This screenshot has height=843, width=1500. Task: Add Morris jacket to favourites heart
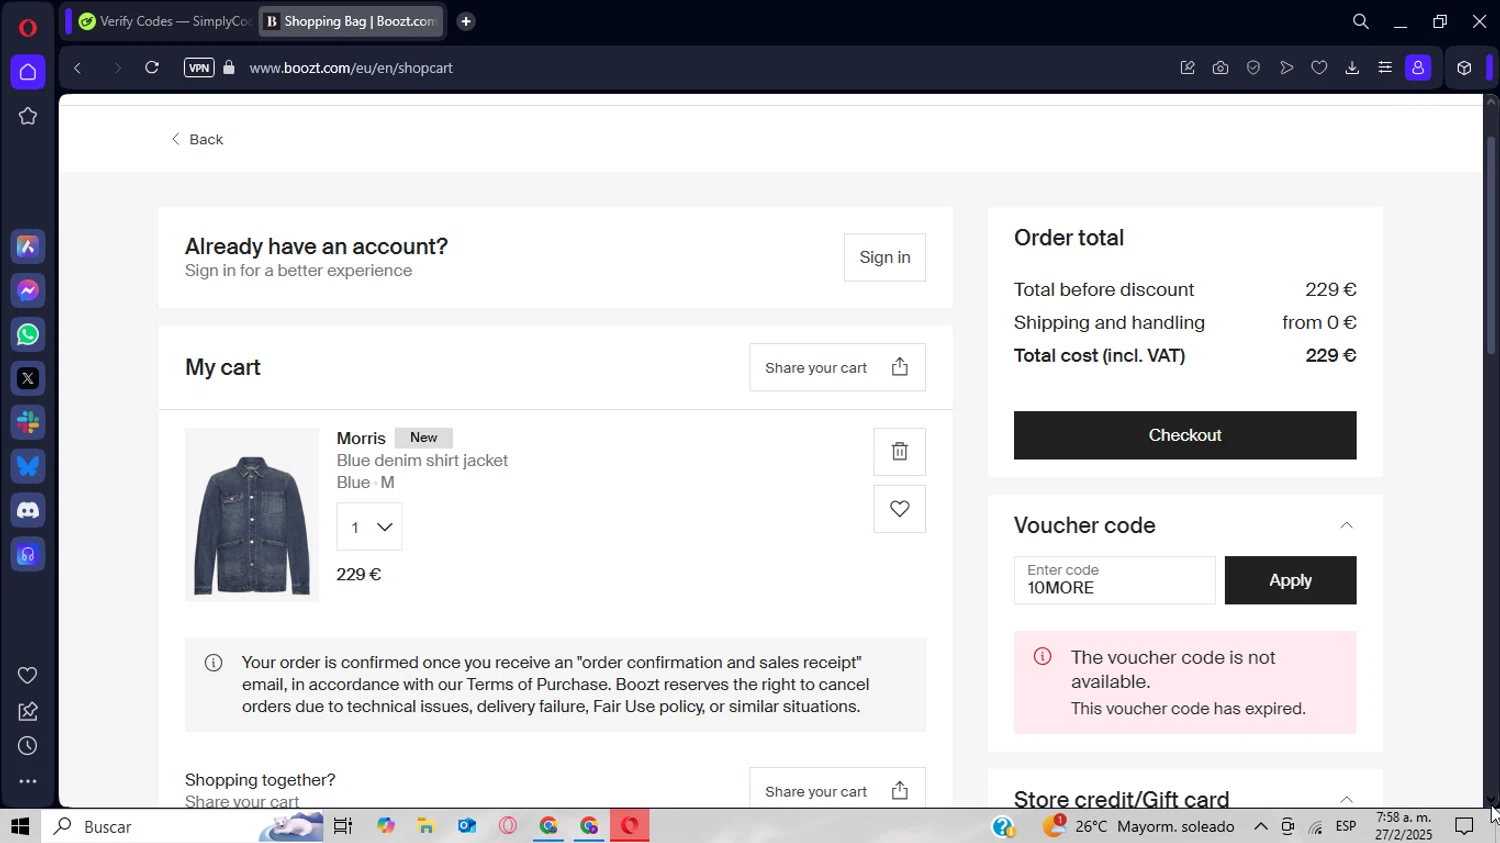(899, 509)
